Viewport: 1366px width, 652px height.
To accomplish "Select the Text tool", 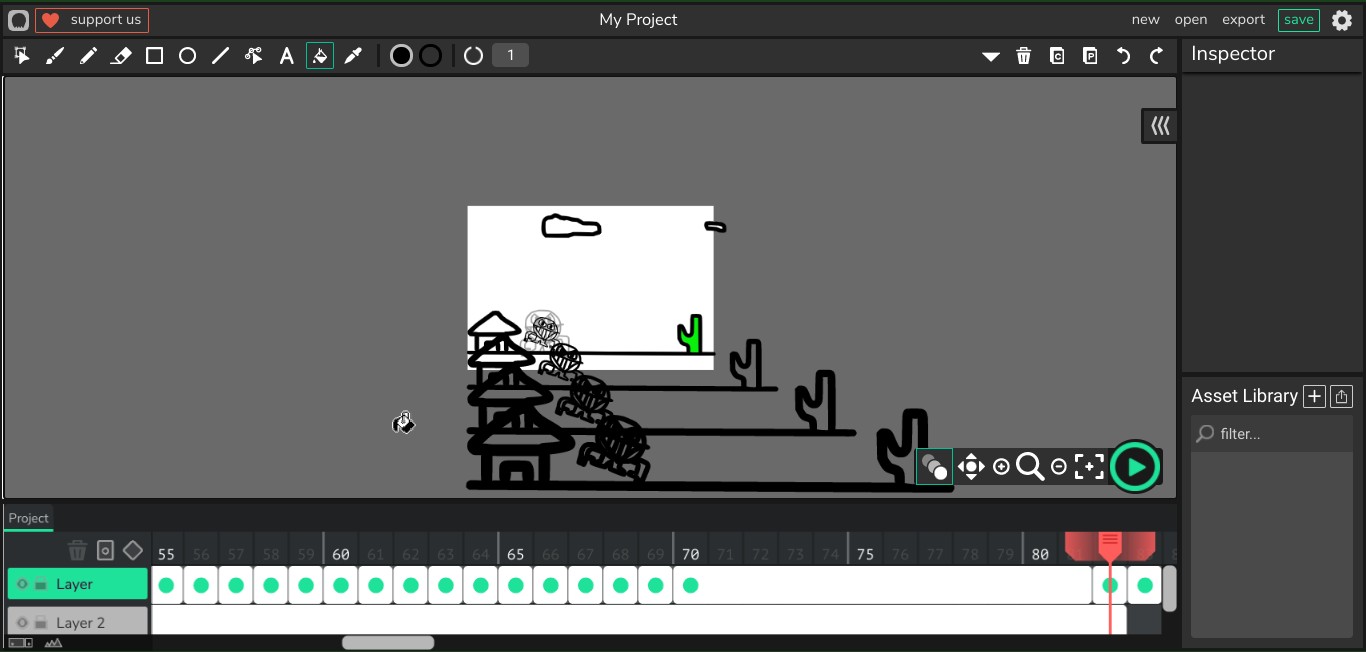I will (286, 56).
